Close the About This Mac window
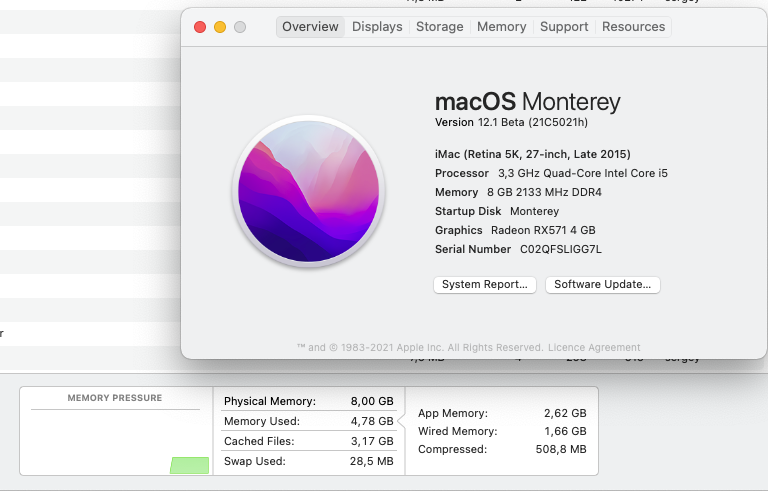Image resolution: width=768 pixels, height=491 pixels. pyautogui.click(x=200, y=27)
